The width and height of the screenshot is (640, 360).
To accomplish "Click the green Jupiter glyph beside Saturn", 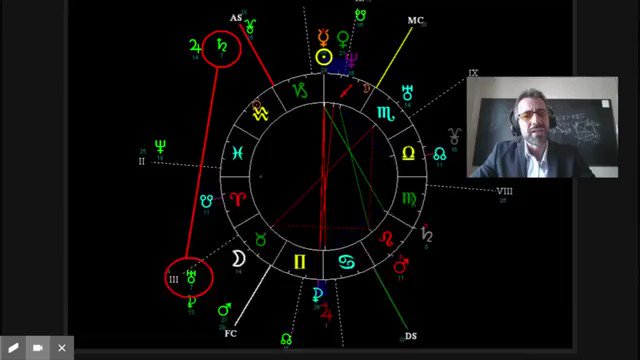I will point(195,47).
